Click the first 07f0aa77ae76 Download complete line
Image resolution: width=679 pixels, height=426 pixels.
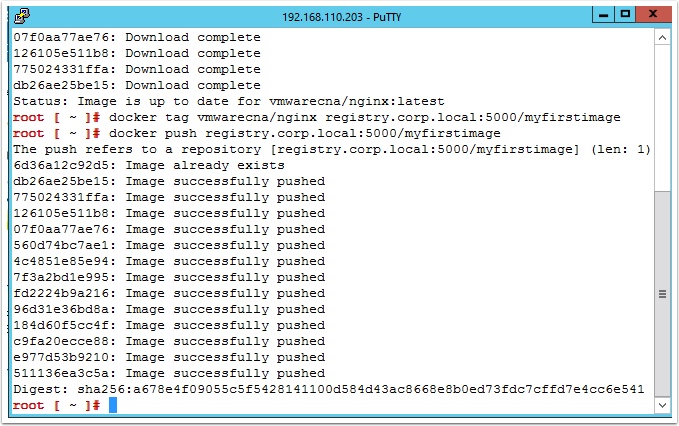[x=137, y=37]
